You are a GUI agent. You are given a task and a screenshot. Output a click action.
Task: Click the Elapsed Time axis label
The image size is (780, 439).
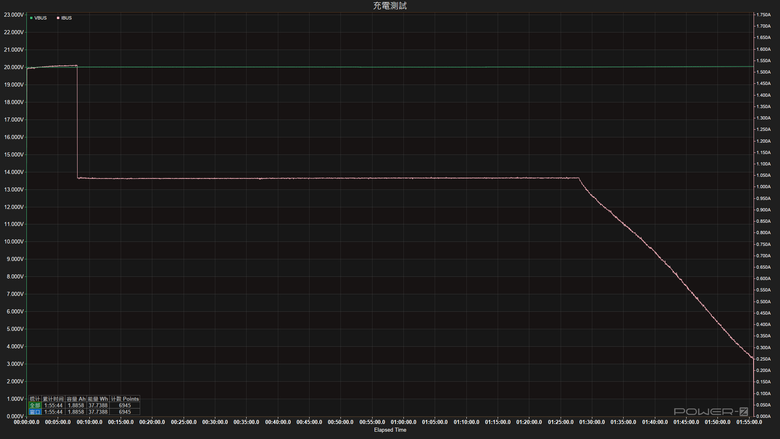pos(390,430)
